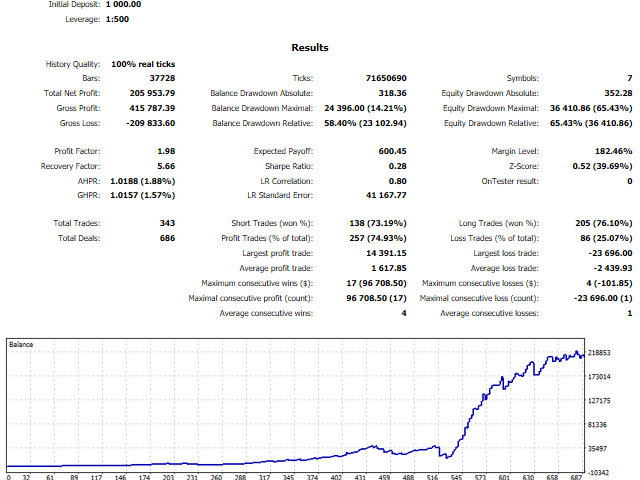This screenshot has height=480, width=640.
Task: Click the Sharpe Ratio value 0.28
Action: click(397, 167)
